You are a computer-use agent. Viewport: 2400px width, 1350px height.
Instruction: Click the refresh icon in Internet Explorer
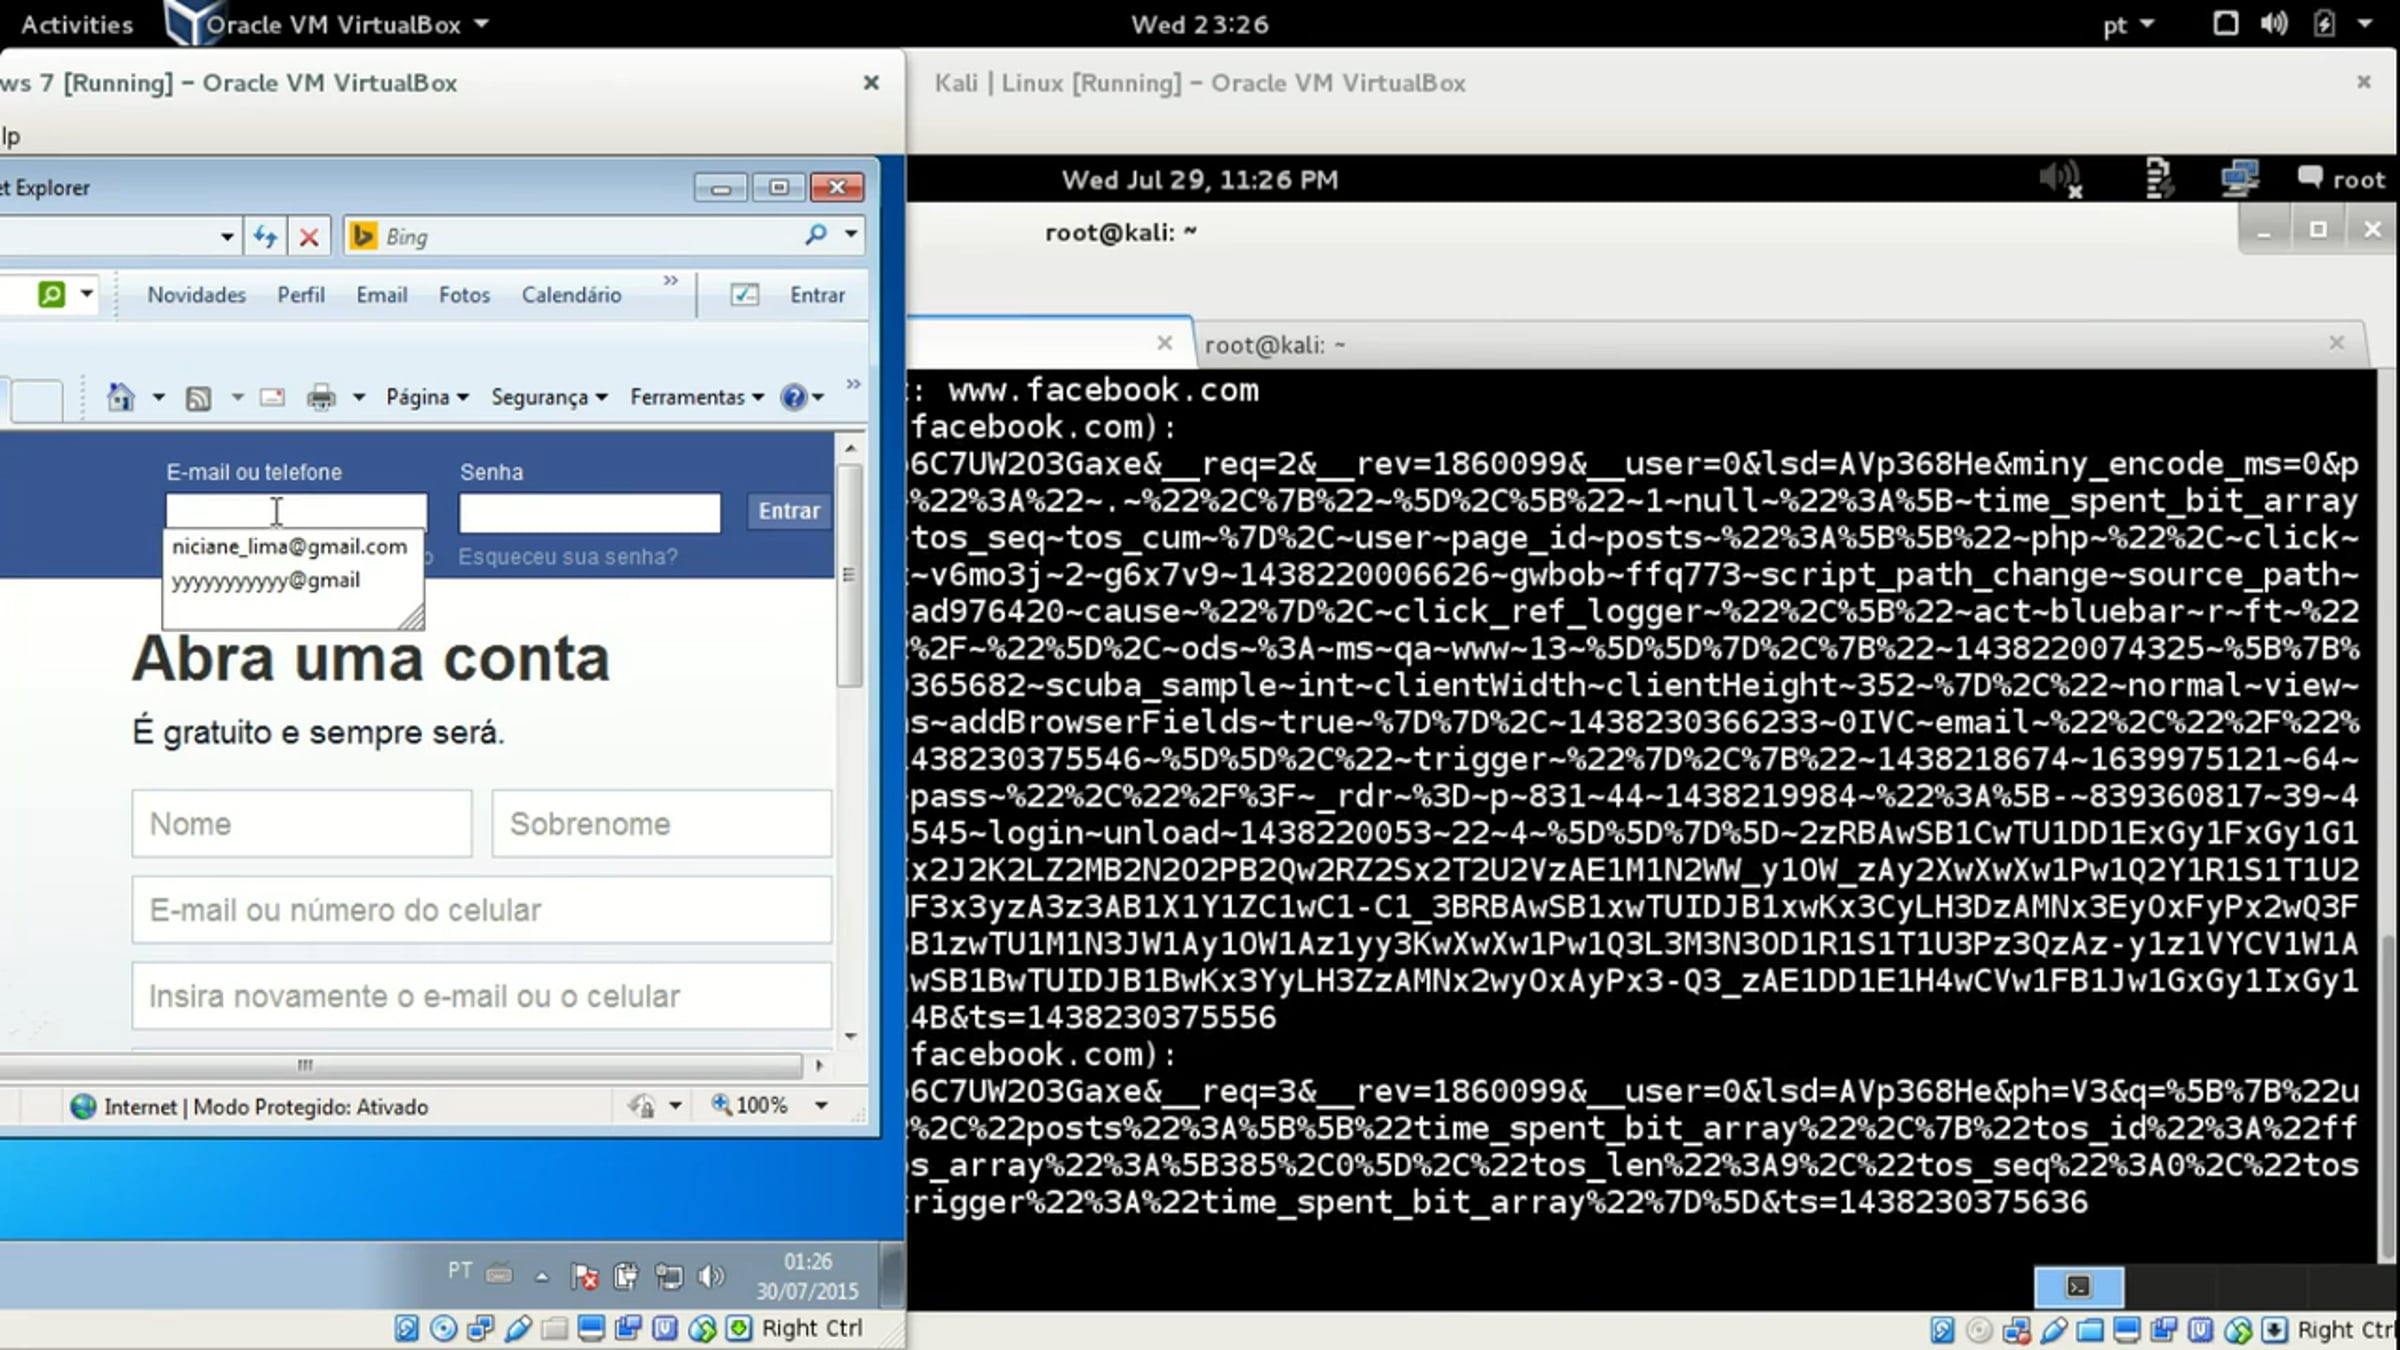click(265, 237)
